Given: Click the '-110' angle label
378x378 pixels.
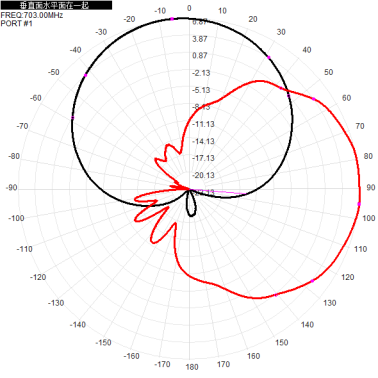Looking at the screenshot, I should click(x=25, y=249).
